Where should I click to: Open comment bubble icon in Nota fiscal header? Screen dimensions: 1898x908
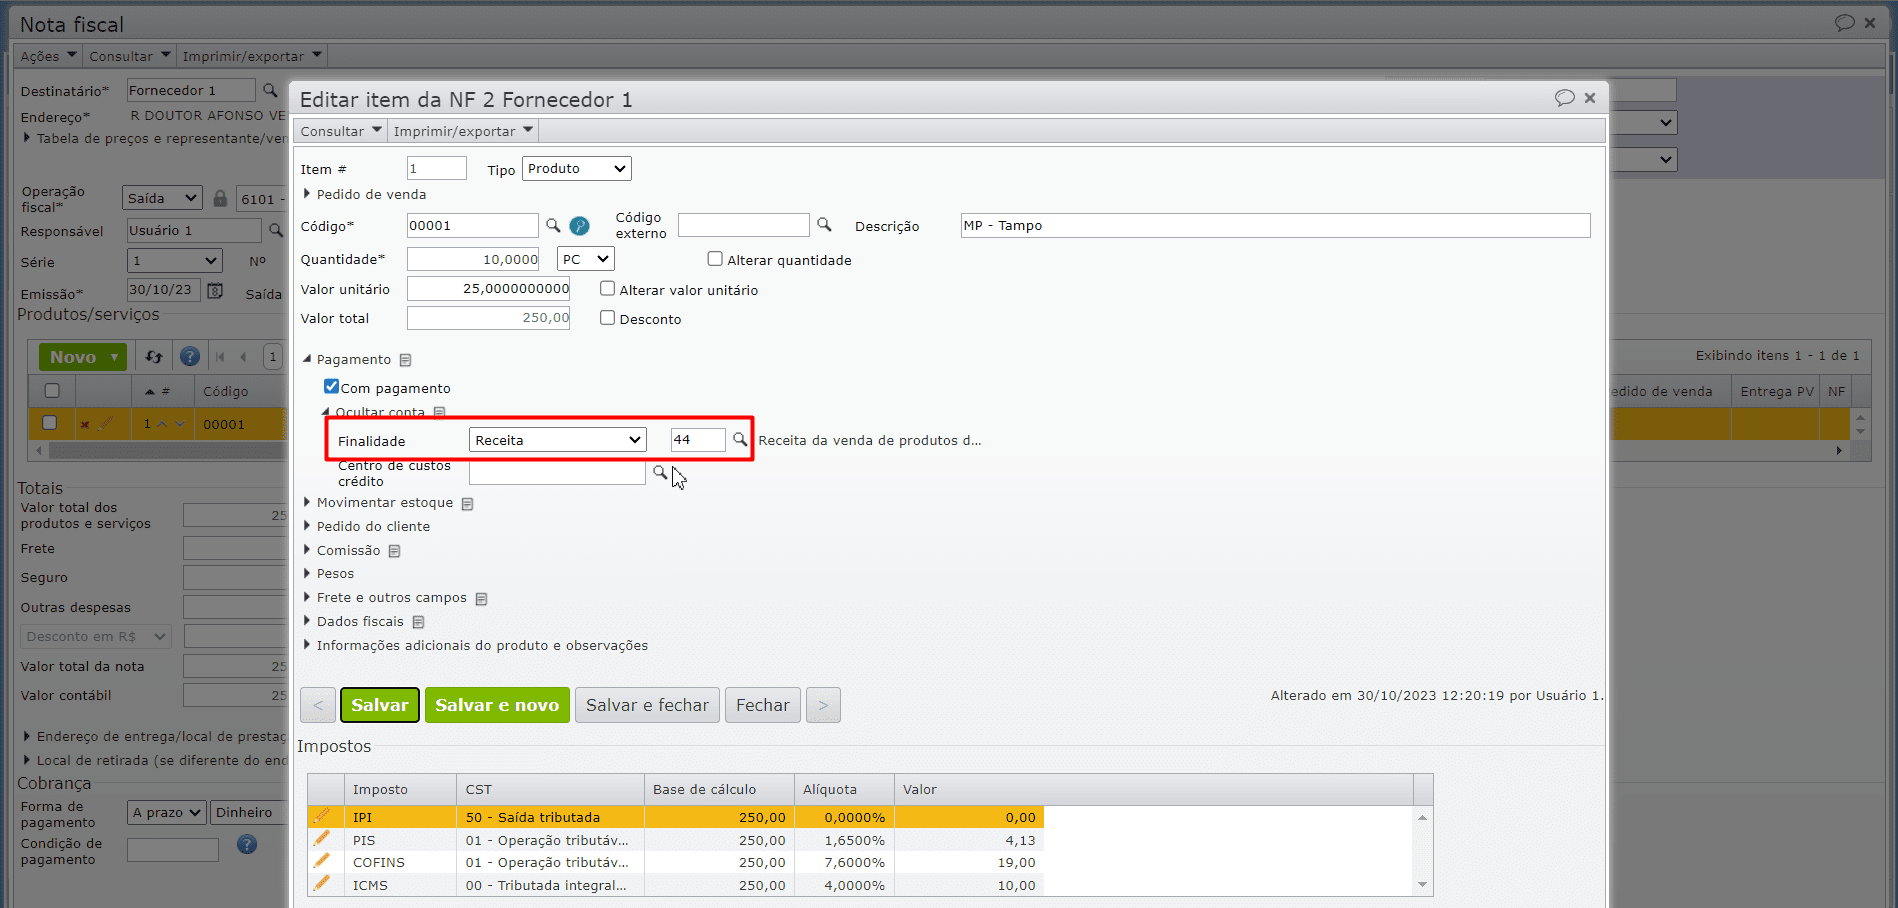1845,23
